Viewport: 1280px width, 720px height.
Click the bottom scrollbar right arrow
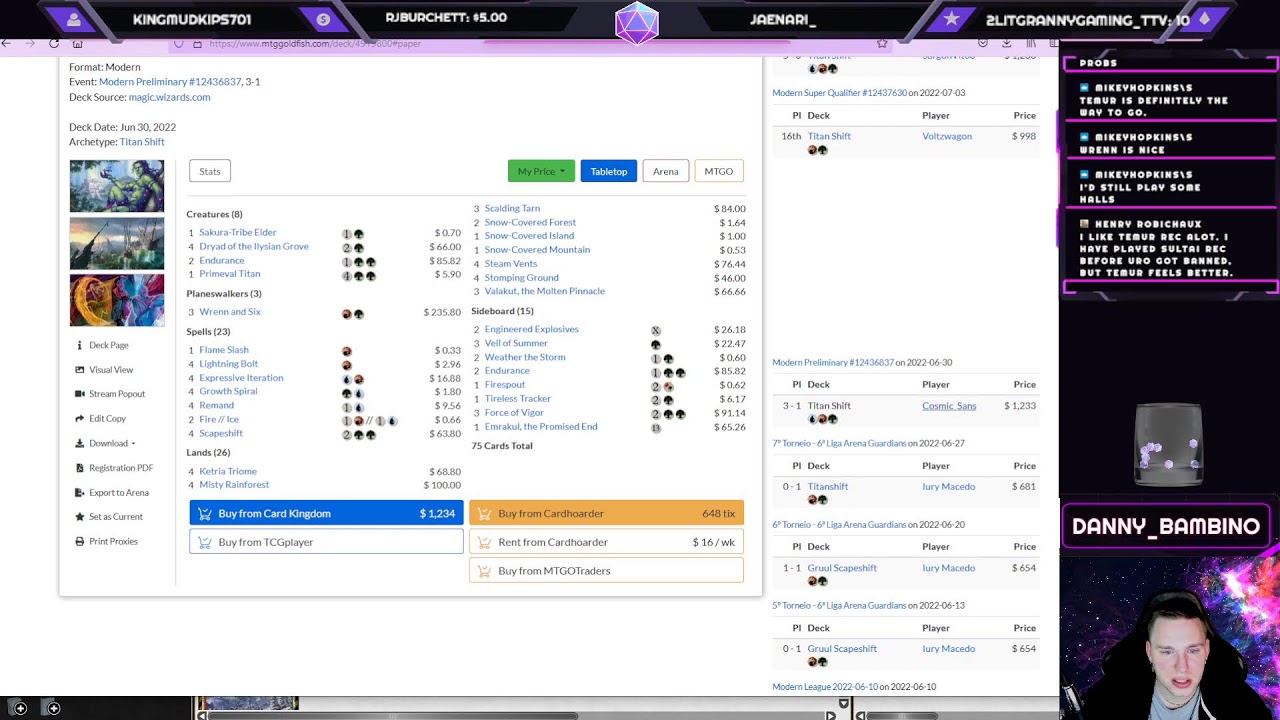tap(830, 716)
